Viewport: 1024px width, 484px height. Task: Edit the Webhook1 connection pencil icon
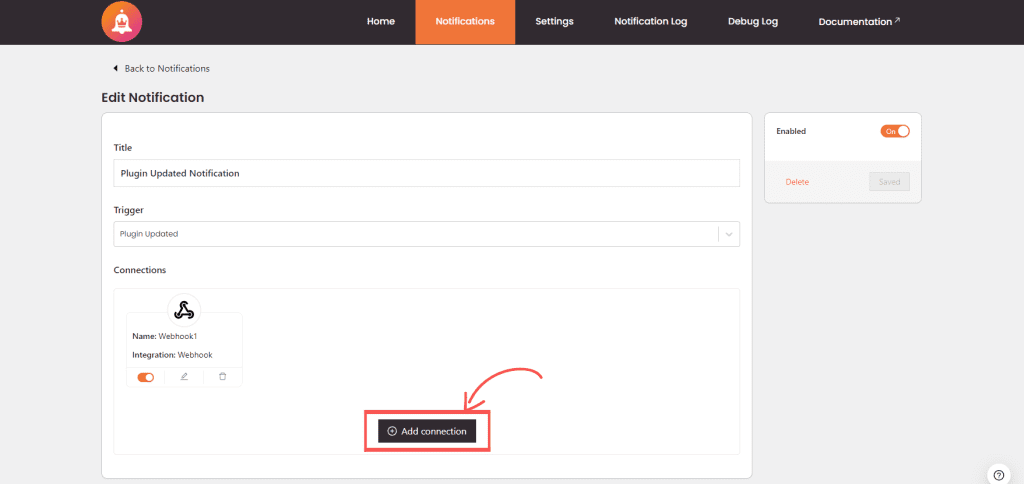point(184,377)
